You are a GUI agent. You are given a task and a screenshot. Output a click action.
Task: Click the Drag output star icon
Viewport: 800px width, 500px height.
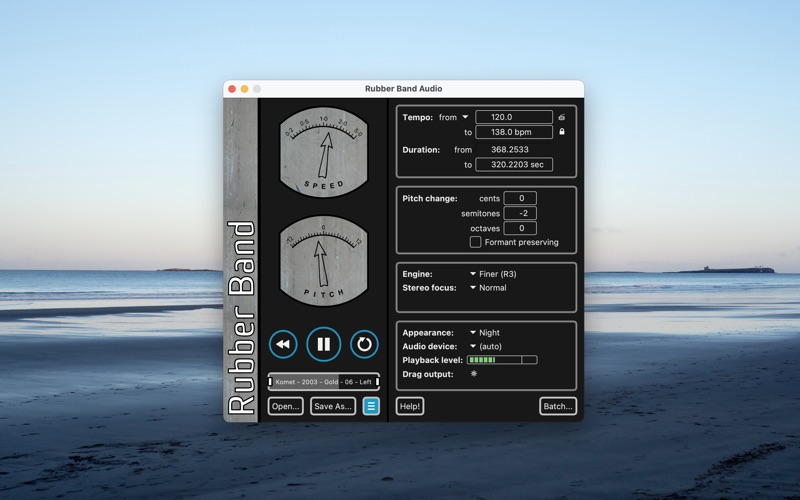tap(473, 373)
